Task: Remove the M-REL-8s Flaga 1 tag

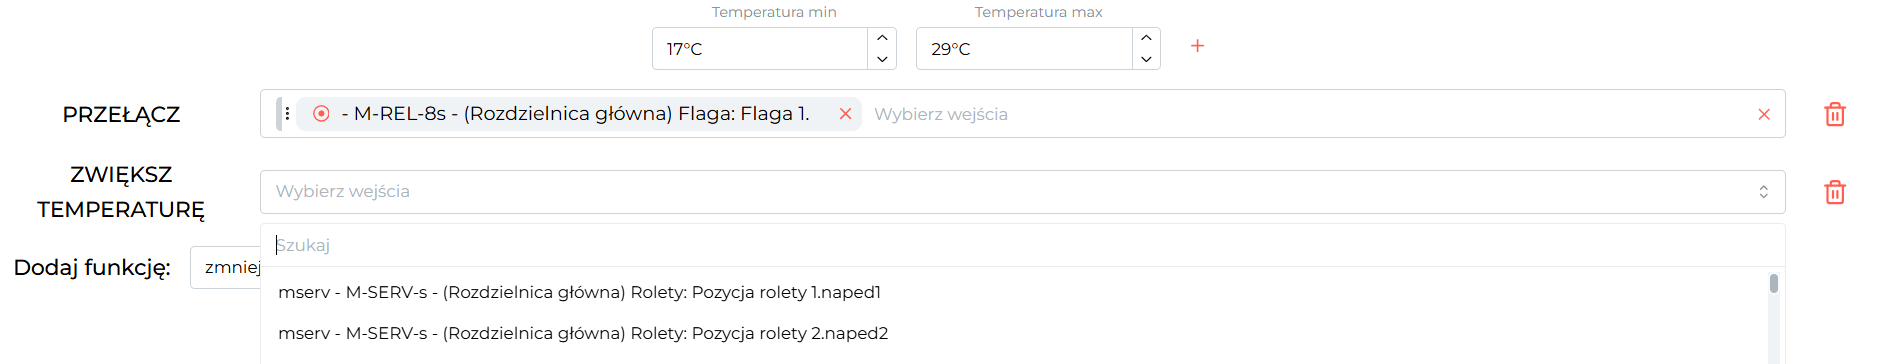Action: pos(845,114)
